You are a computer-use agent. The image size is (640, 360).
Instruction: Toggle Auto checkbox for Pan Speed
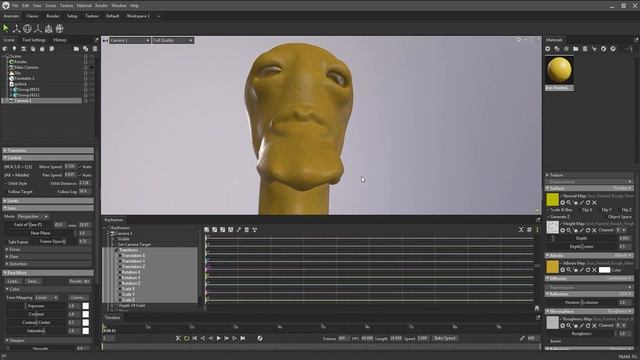pos(80,175)
